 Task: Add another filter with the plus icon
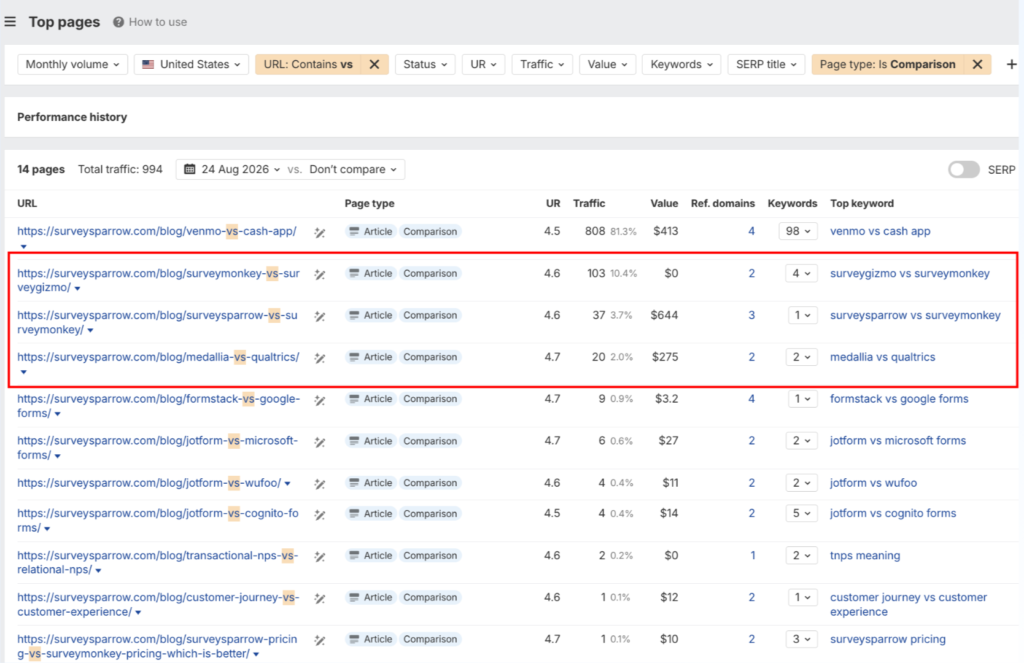(x=1012, y=64)
